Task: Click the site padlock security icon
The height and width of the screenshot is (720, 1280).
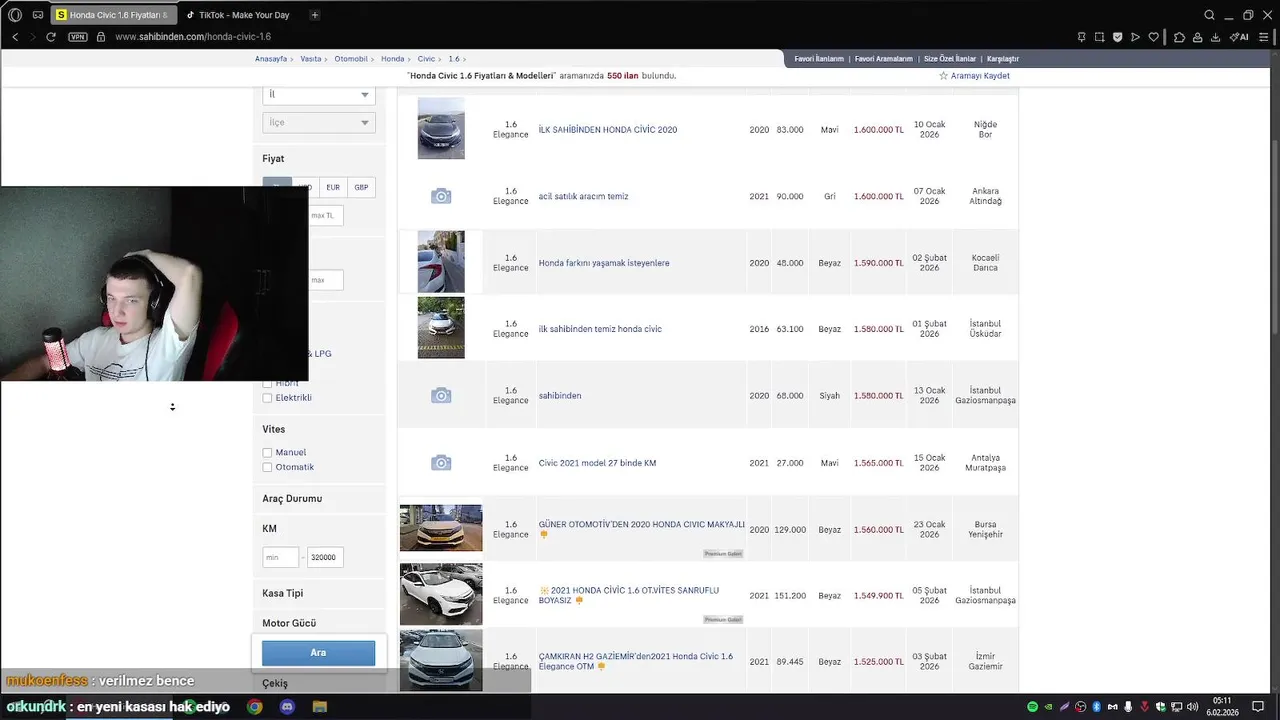Action: point(100,37)
